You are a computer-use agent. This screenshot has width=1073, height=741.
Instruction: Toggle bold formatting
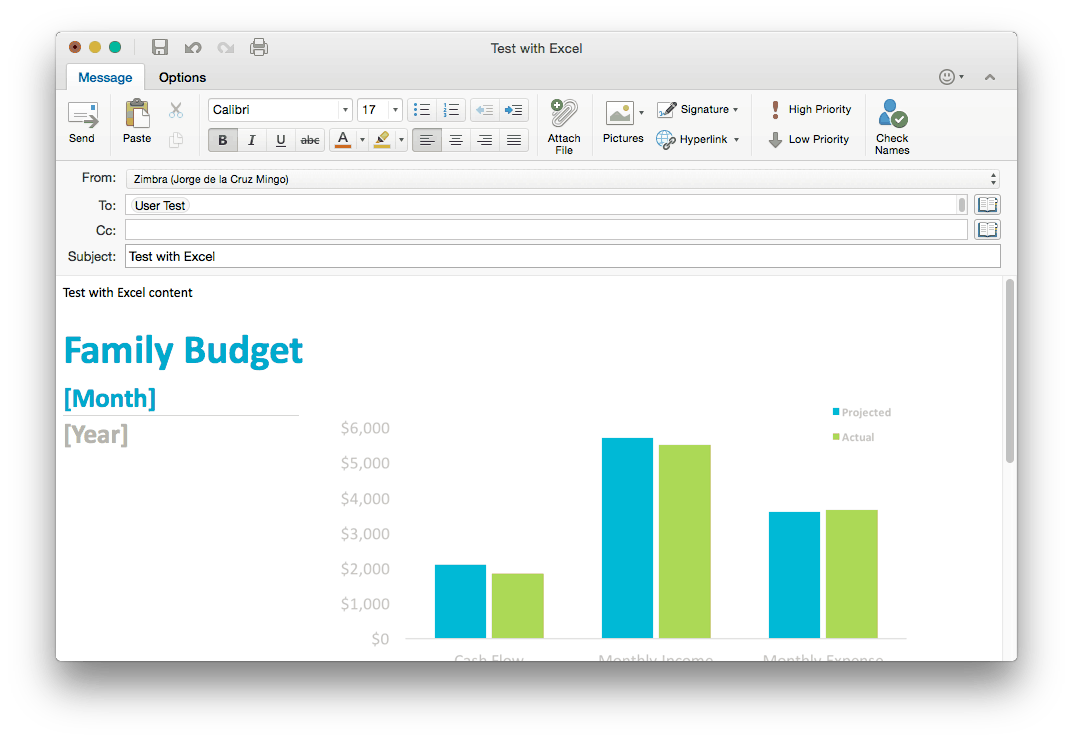point(222,140)
